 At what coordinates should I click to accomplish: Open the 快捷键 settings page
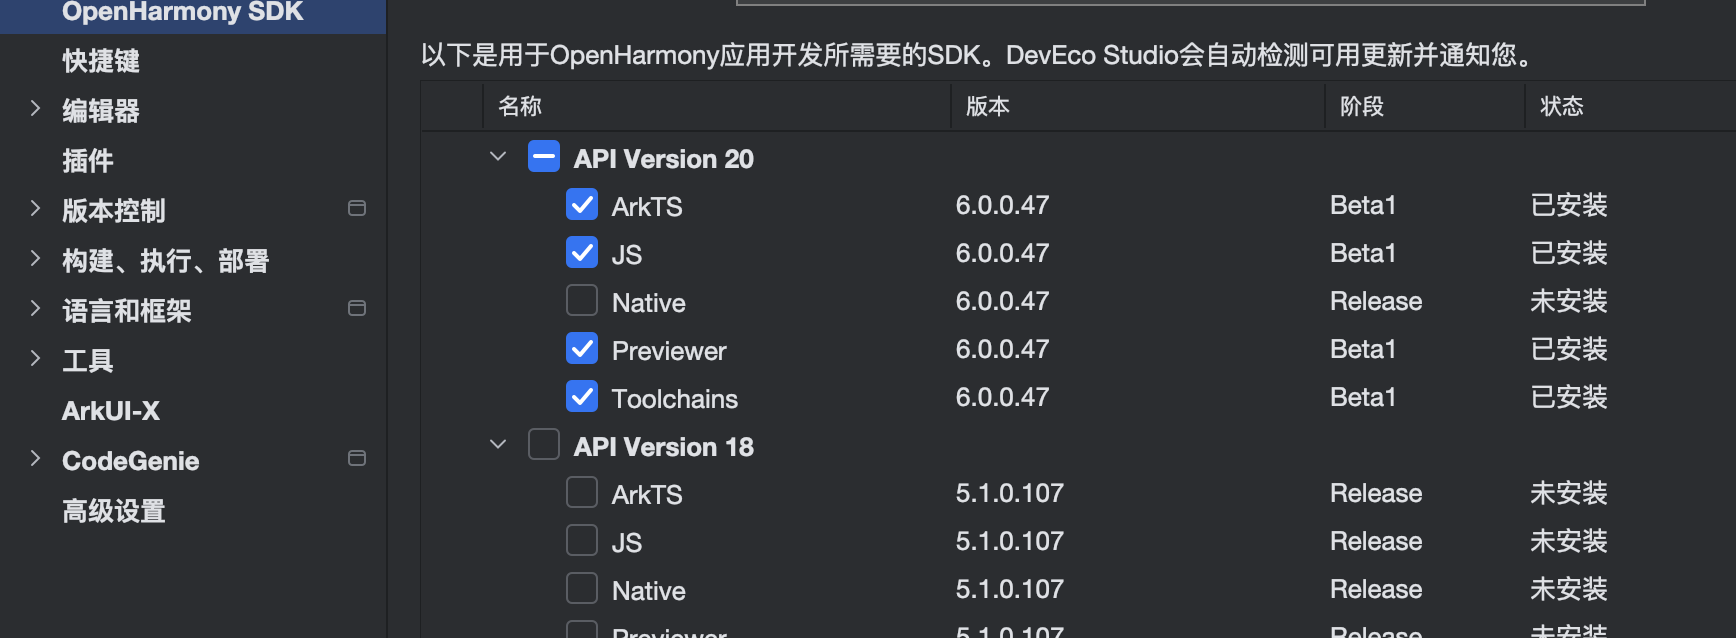pos(101,61)
